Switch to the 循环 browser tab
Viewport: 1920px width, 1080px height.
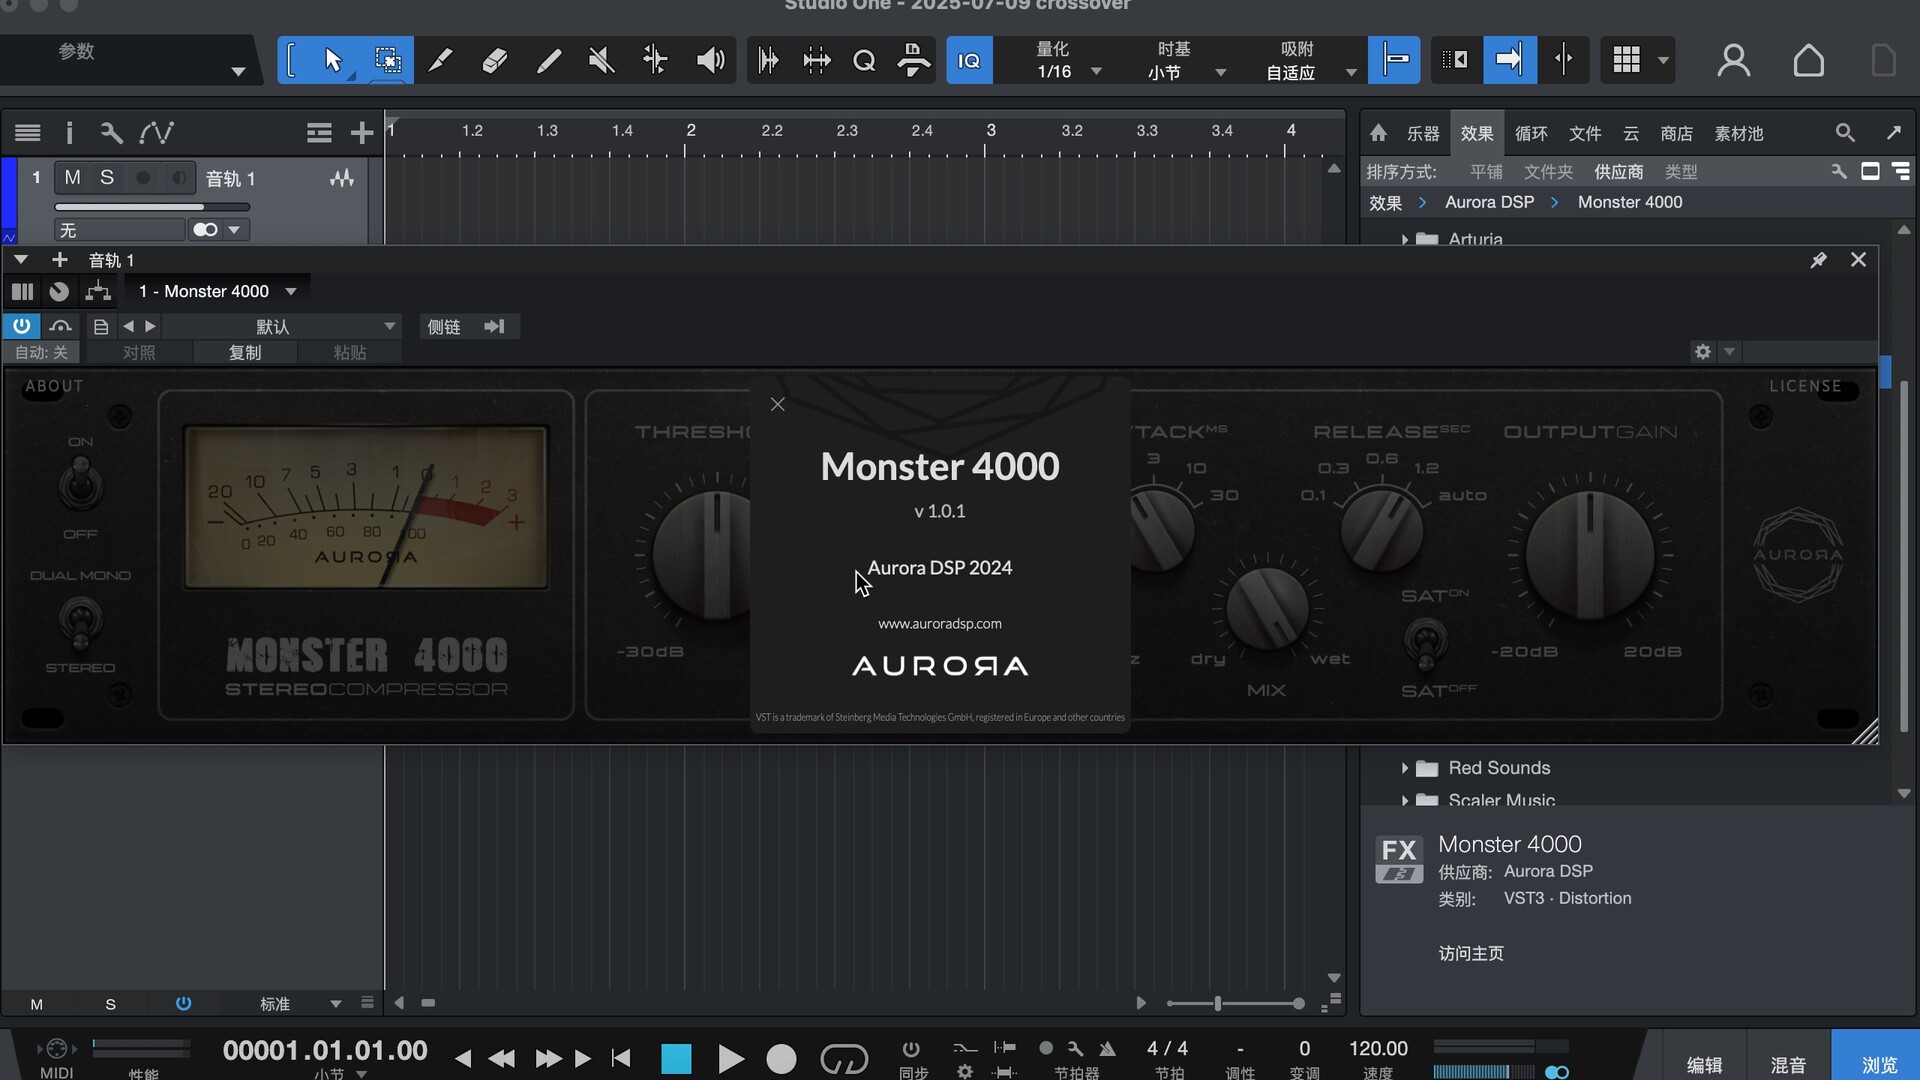pos(1530,133)
